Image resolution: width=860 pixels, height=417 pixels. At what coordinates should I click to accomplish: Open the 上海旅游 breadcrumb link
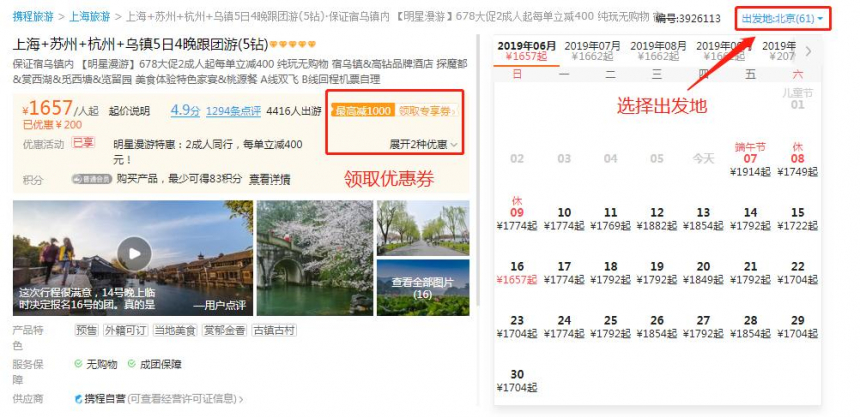pos(89,16)
